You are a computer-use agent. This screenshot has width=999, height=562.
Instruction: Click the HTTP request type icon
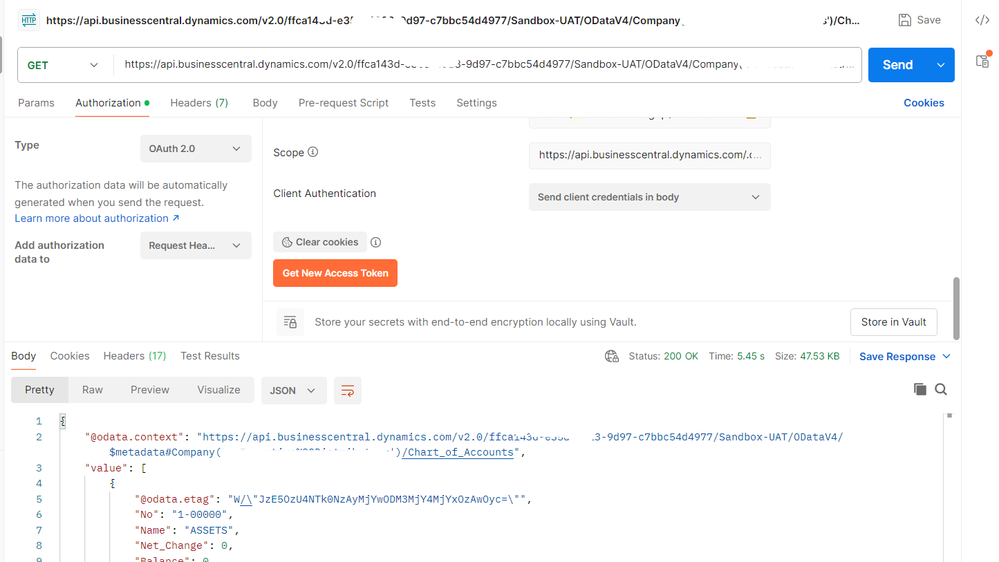(29, 20)
